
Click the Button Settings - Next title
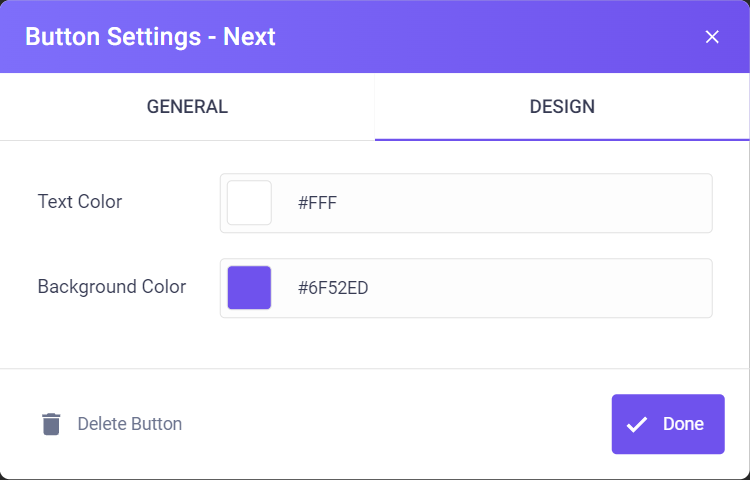[x=150, y=37]
